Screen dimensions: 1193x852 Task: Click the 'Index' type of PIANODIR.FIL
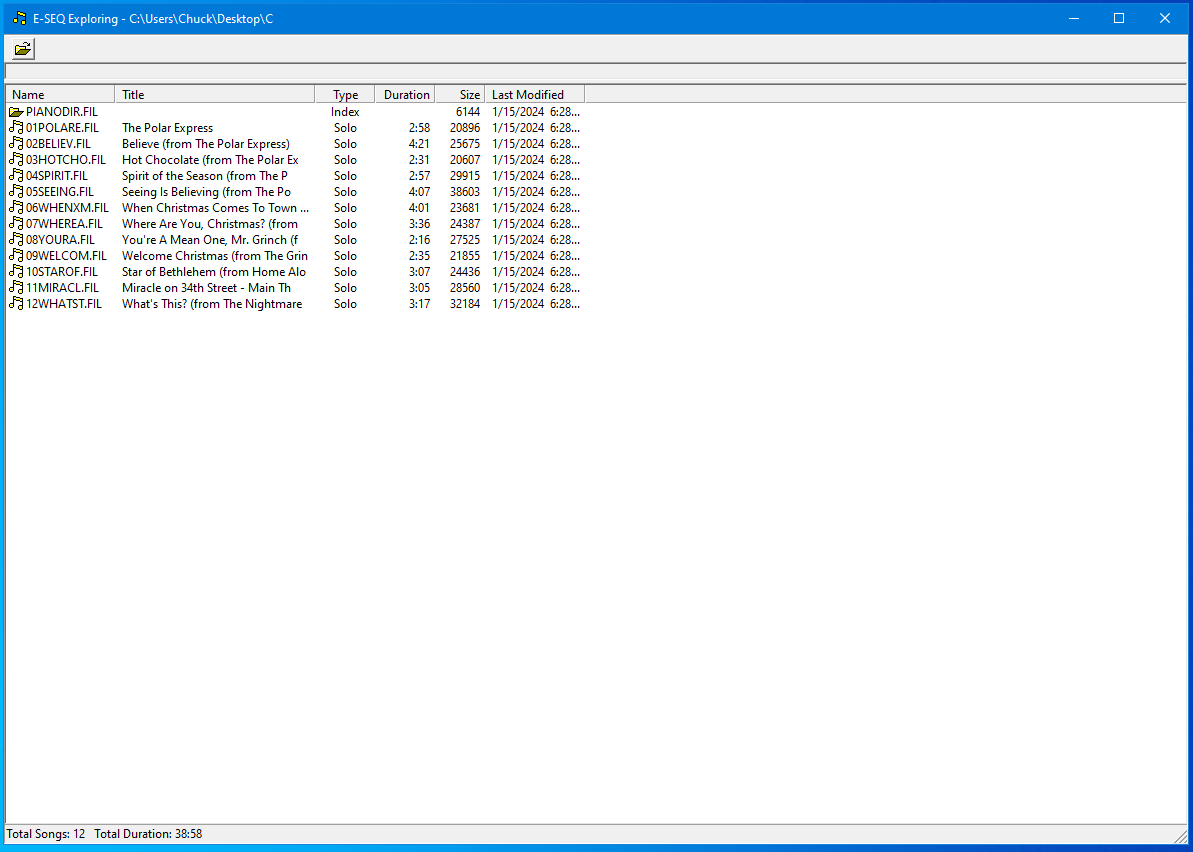point(345,112)
